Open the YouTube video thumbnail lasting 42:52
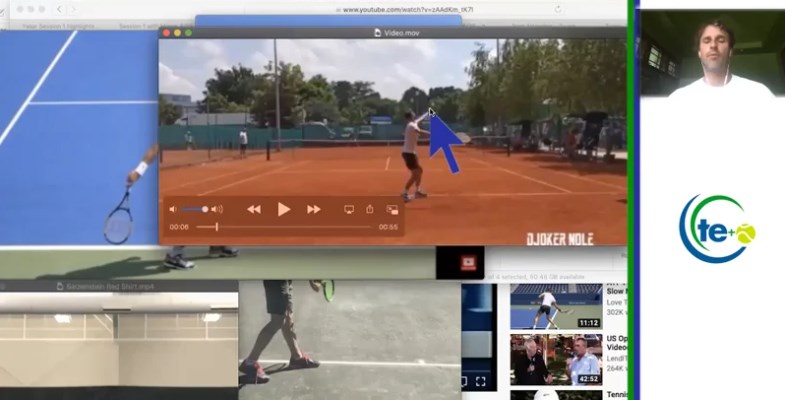This screenshot has height=400, width=785. [556, 360]
